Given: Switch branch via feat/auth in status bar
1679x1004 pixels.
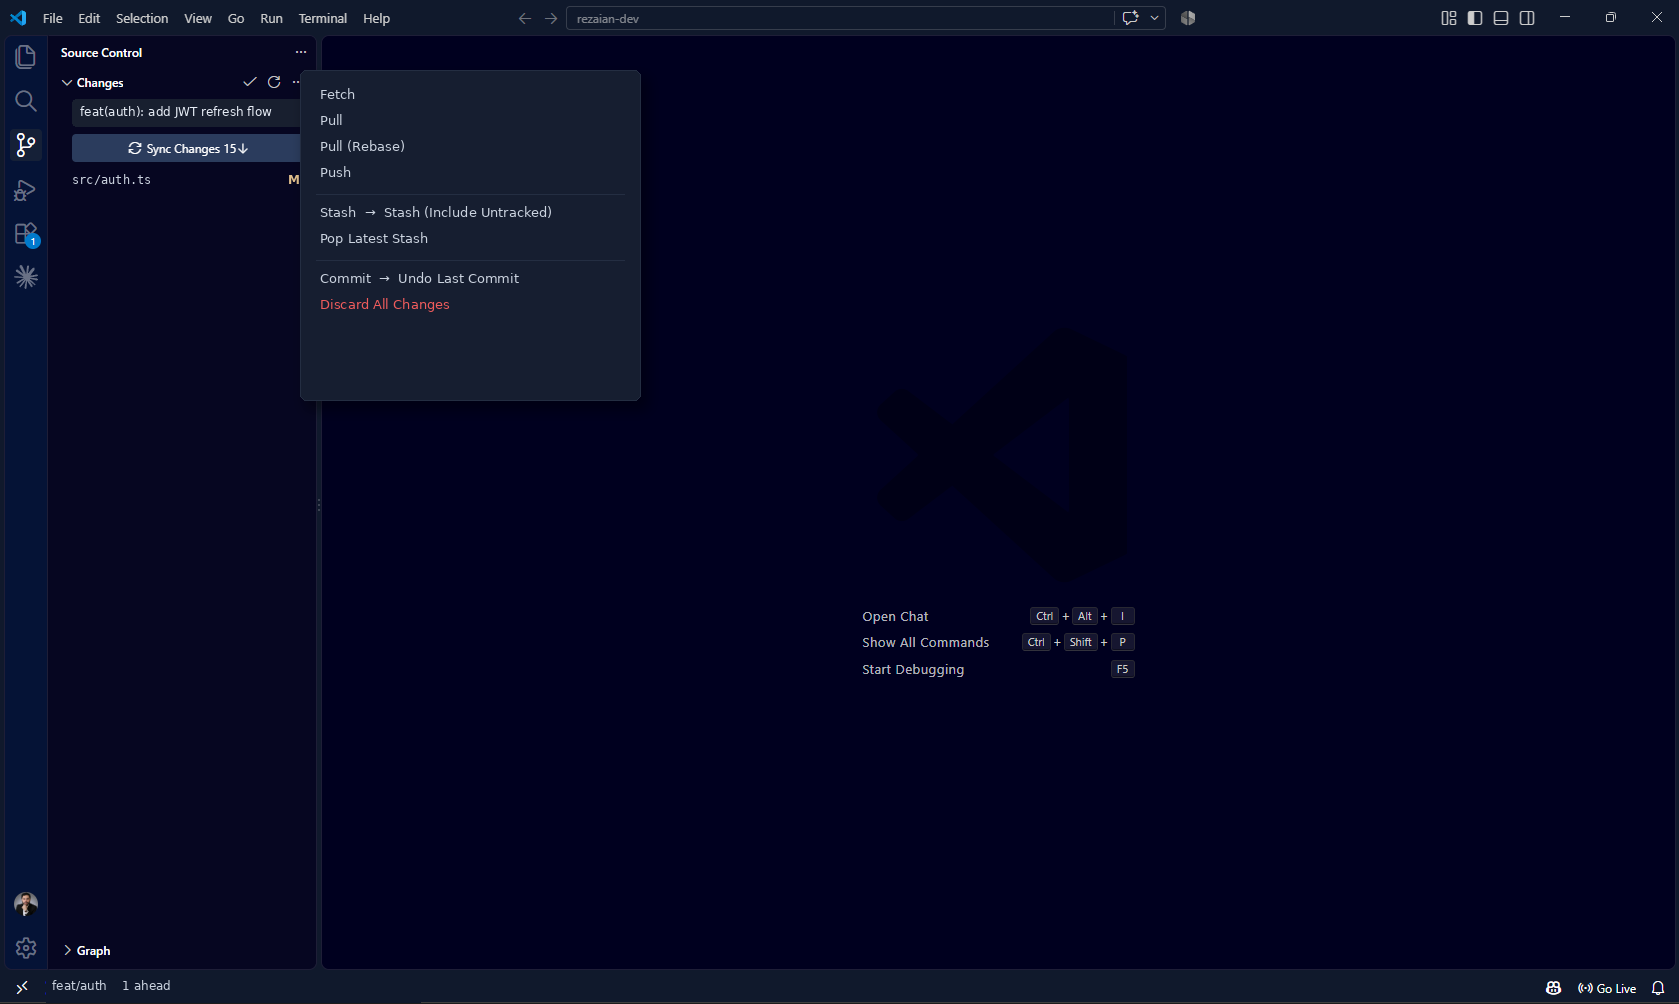Looking at the screenshot, I should coord(79,986).
